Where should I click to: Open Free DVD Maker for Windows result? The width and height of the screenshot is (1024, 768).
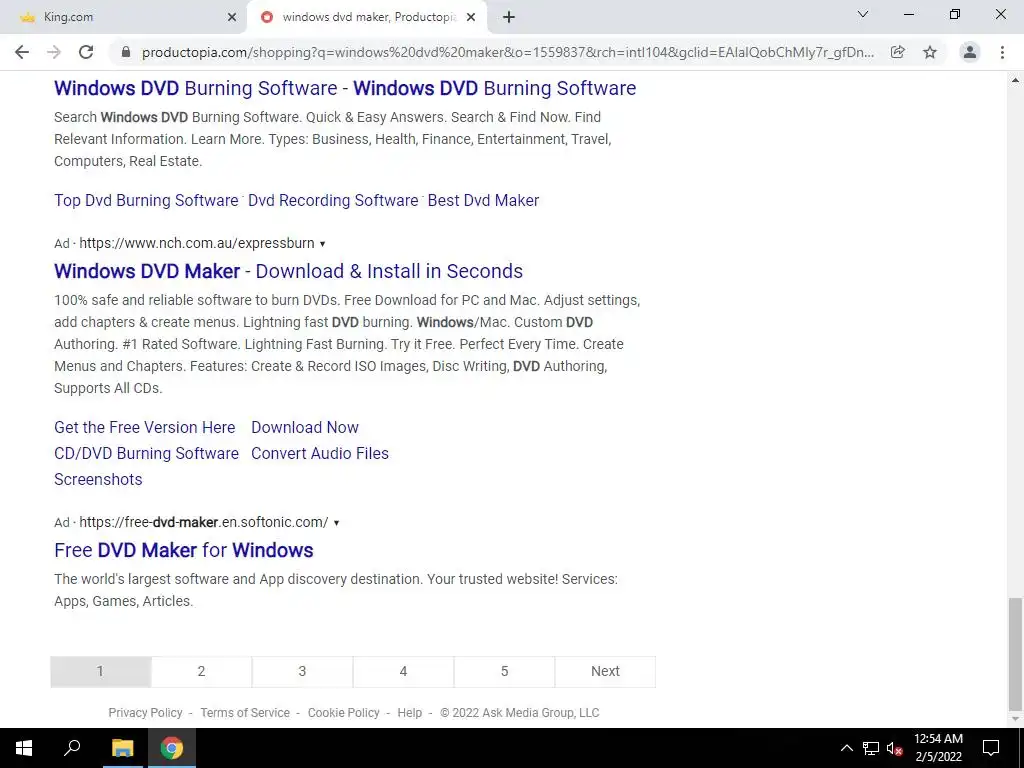(x=184, y=550)
